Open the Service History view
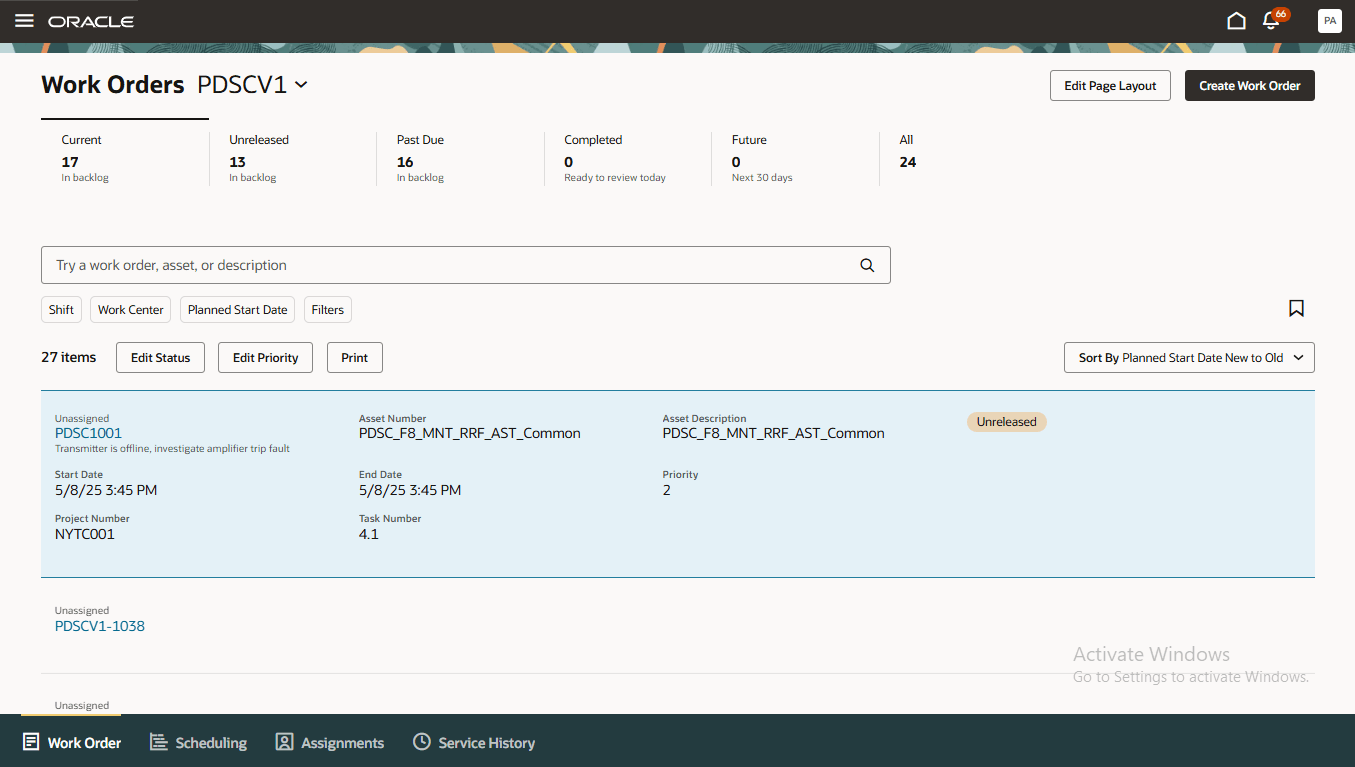The image size is (1355, 767). (474, 742)
